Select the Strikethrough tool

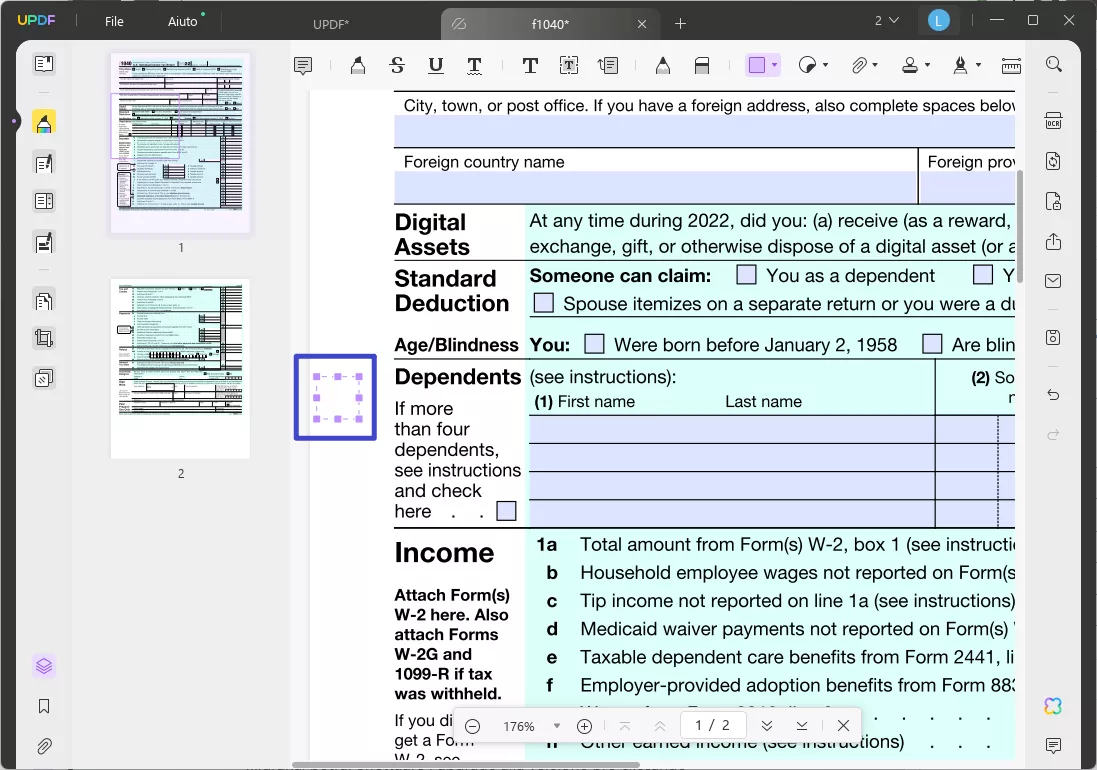pyautogui.click(x=397, y=66)
